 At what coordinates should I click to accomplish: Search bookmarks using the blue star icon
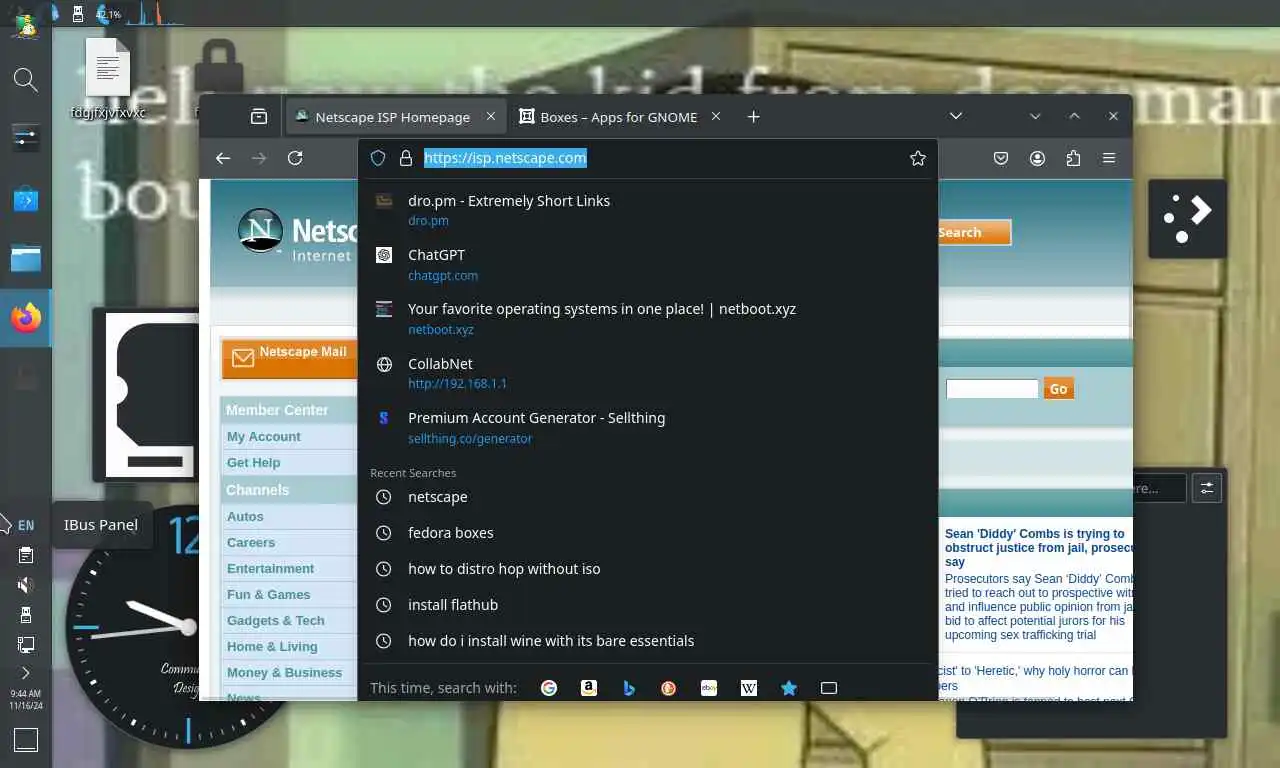[789, 688]
